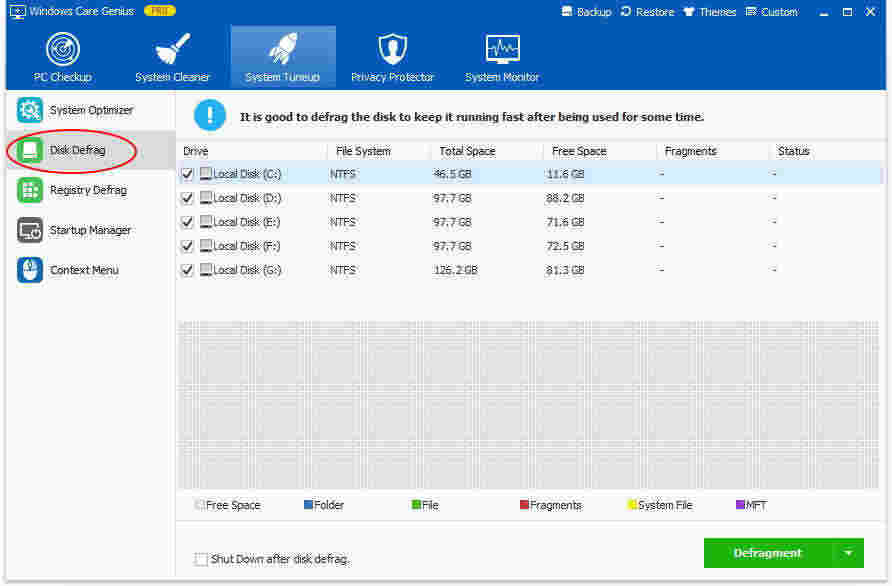Start the Defragment operation
The height and width of the screenshot is (586, 892).
(768, 553)
